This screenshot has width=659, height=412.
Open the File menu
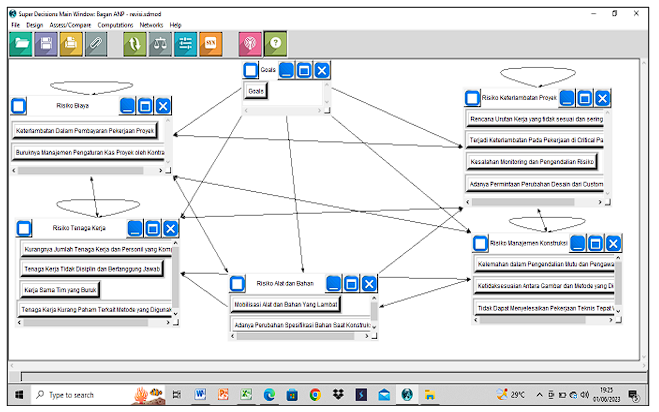point(16,25)
